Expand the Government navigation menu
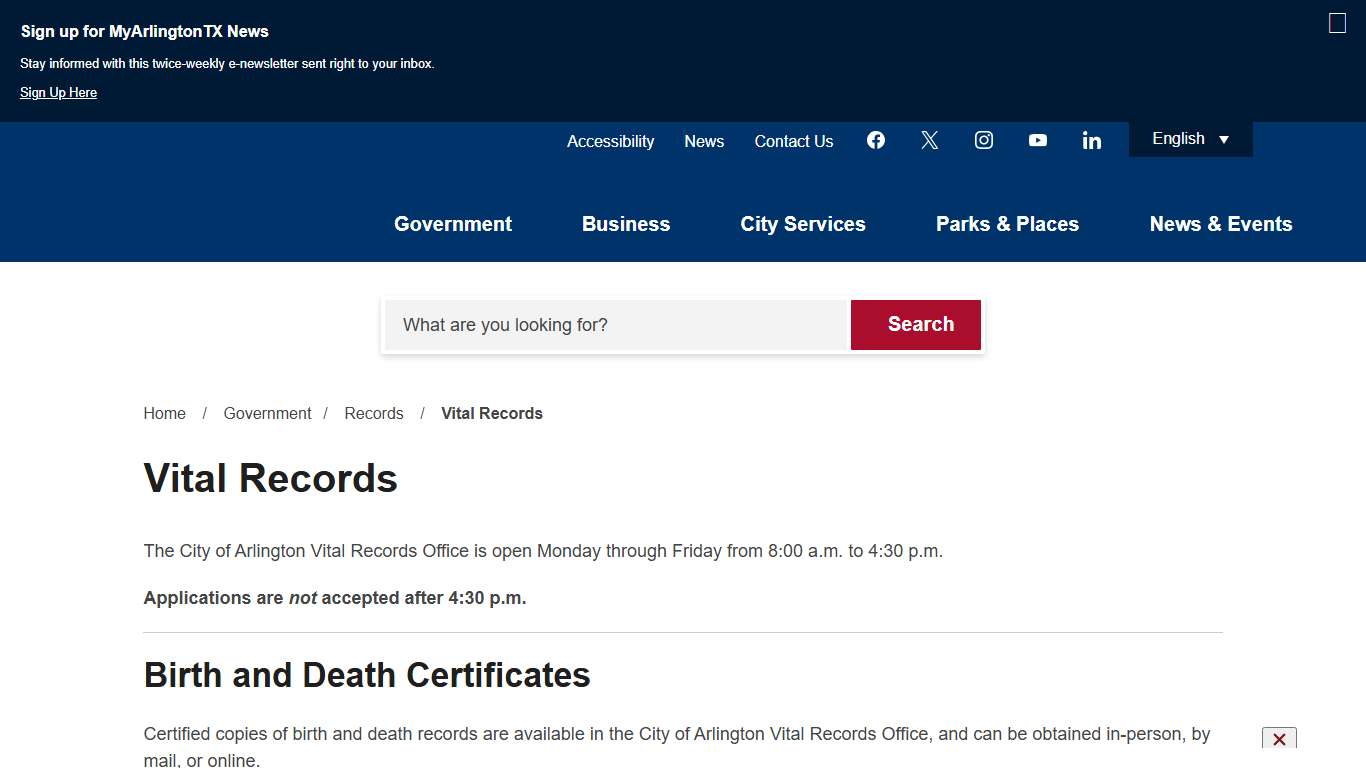This screenshot has width=1366, height=768. [453, 224]
